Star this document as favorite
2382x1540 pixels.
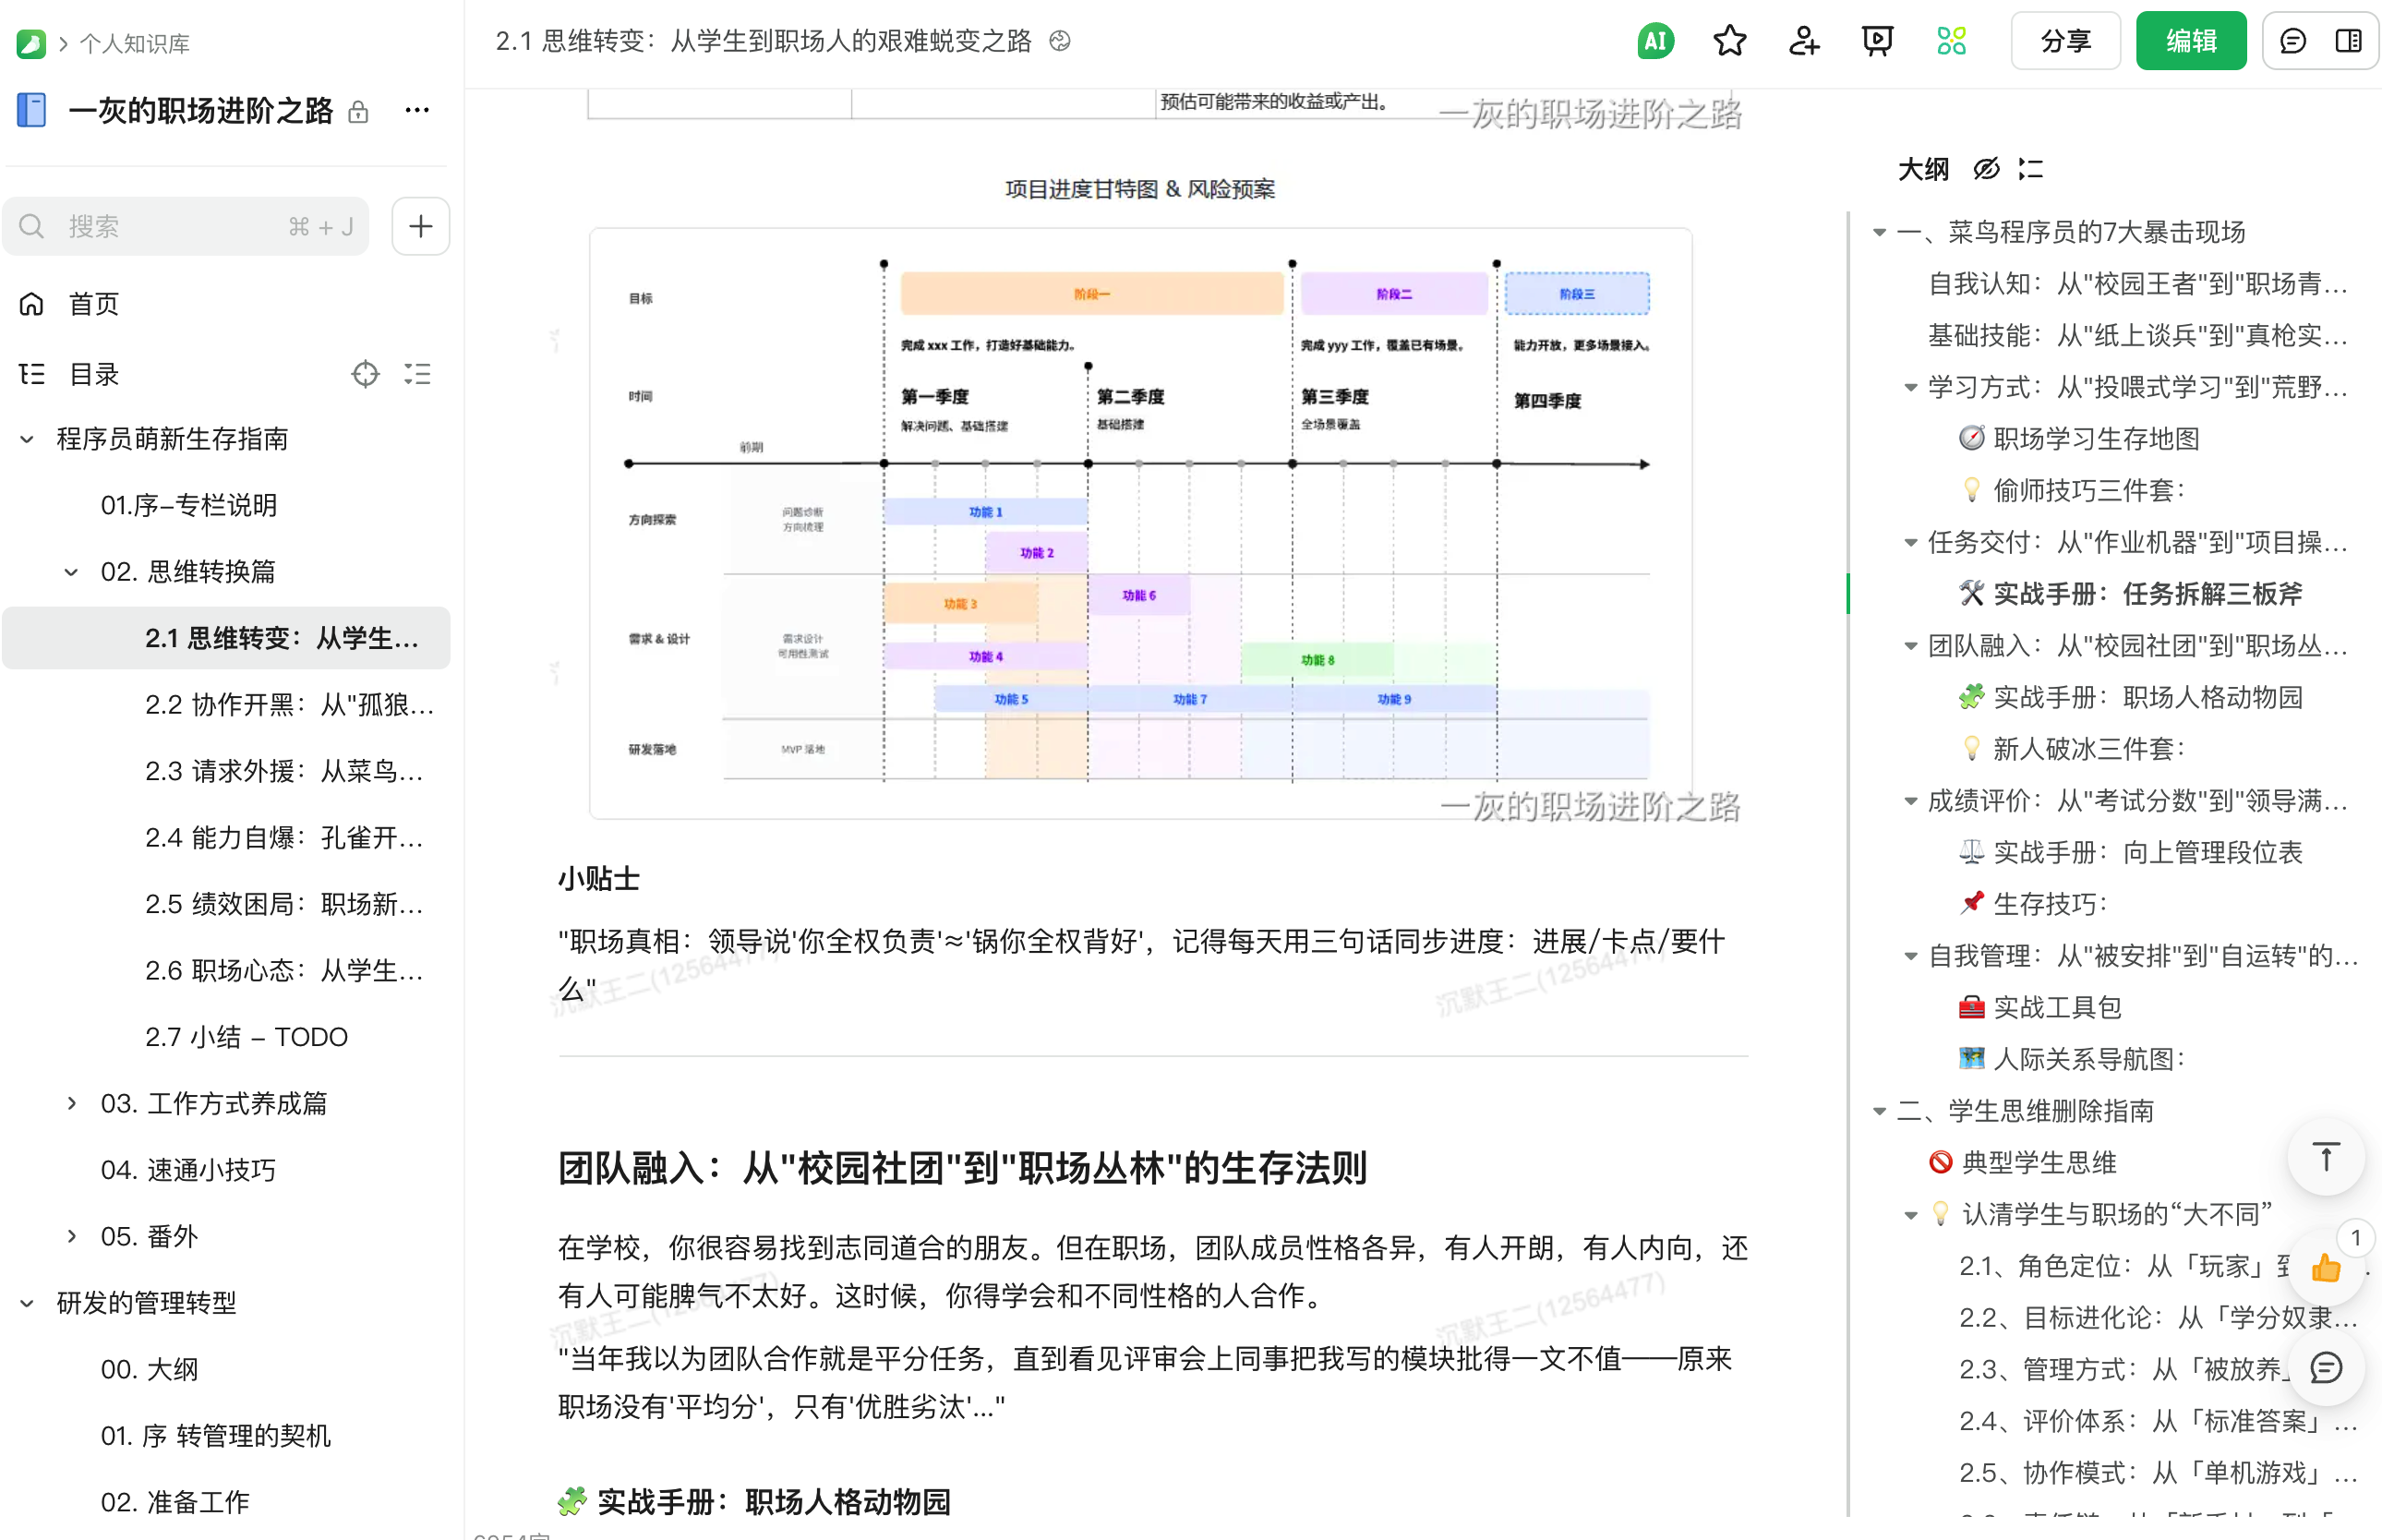click(x=1729, y=41)
